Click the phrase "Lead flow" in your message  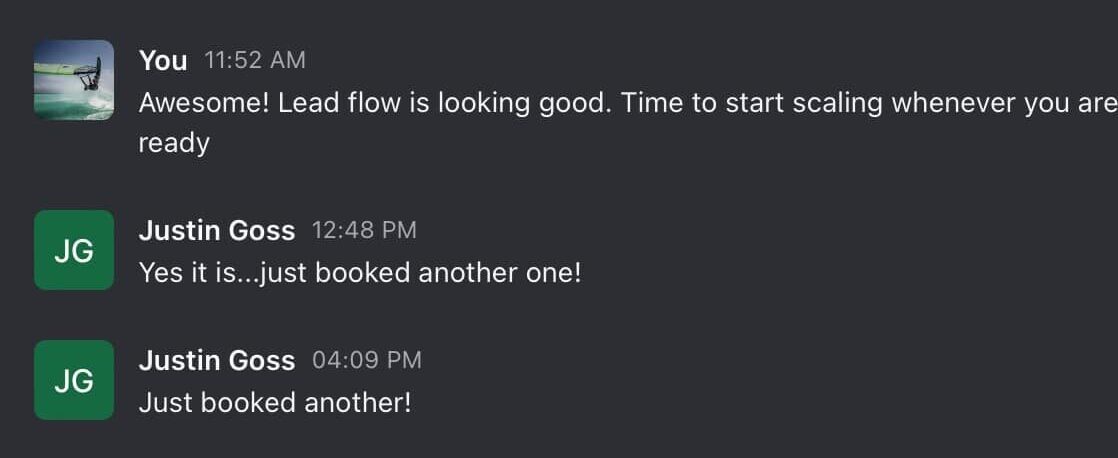pyautogui.click(x=339, y=103)
